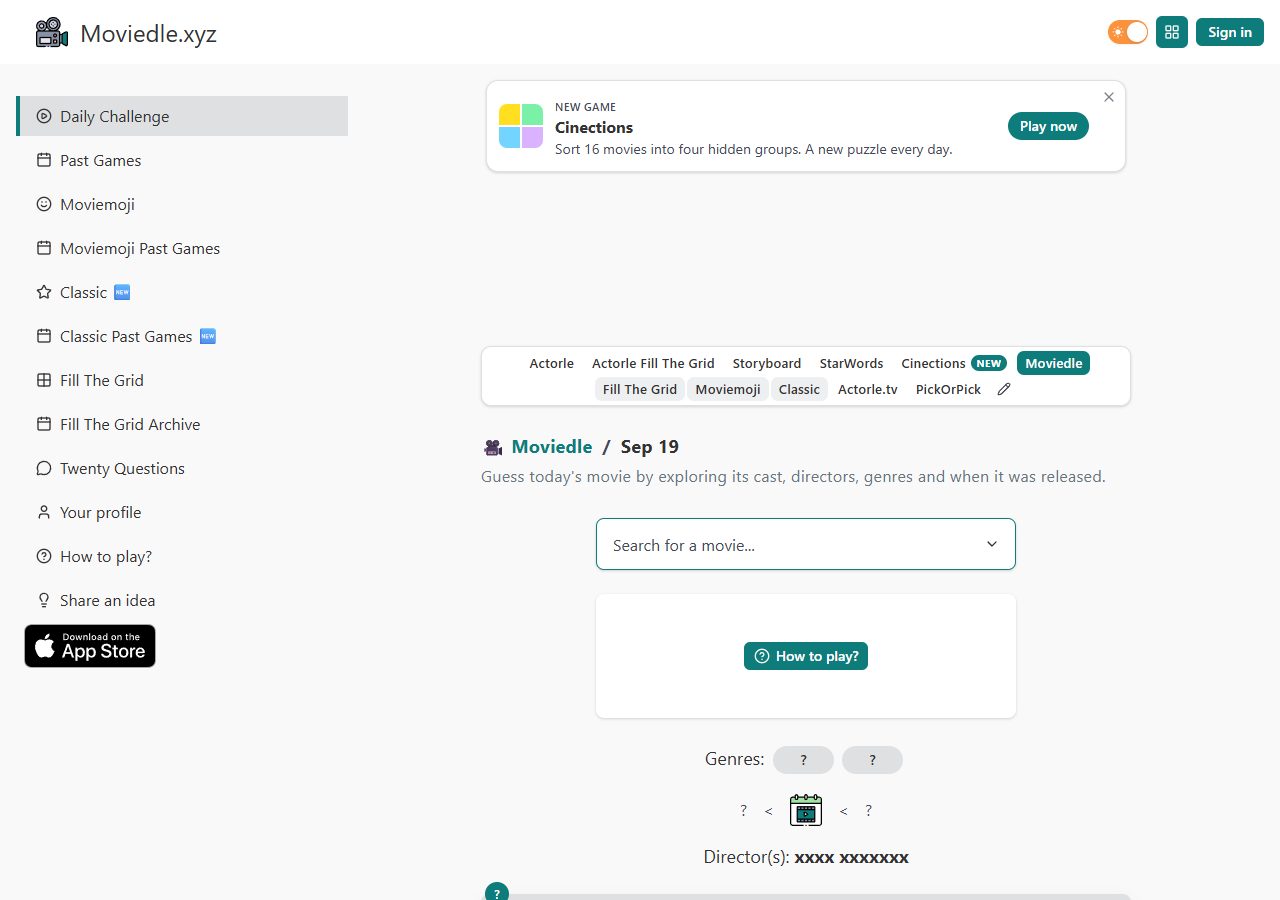Viewport: 1280px width, 900px height.
Task: Open the Actorle.tv tab
Action: (x=868, y=389)
